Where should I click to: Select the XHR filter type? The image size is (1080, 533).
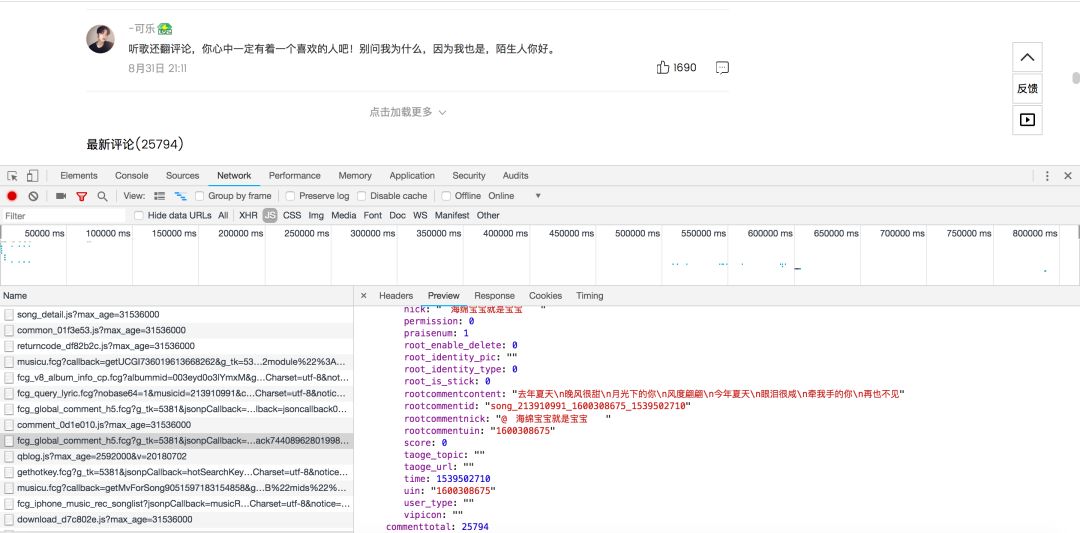248,216
